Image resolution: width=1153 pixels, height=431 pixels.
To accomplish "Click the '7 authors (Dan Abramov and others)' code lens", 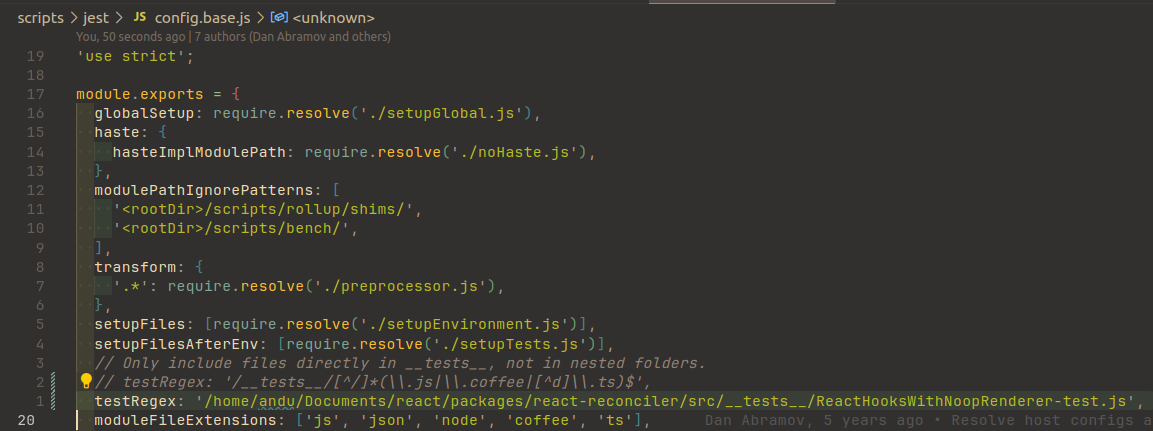I will coord(293,37).
